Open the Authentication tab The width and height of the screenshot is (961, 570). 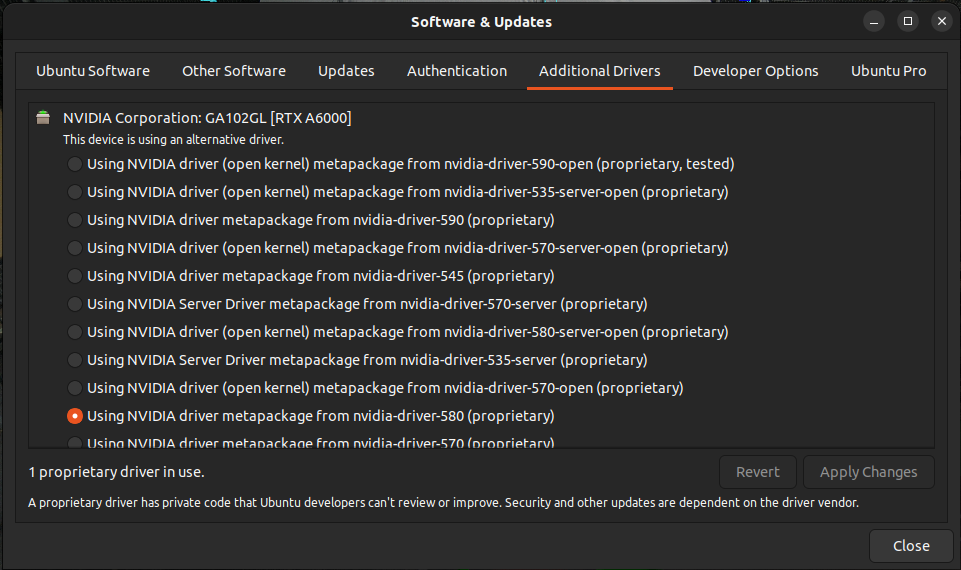(457, 71)
